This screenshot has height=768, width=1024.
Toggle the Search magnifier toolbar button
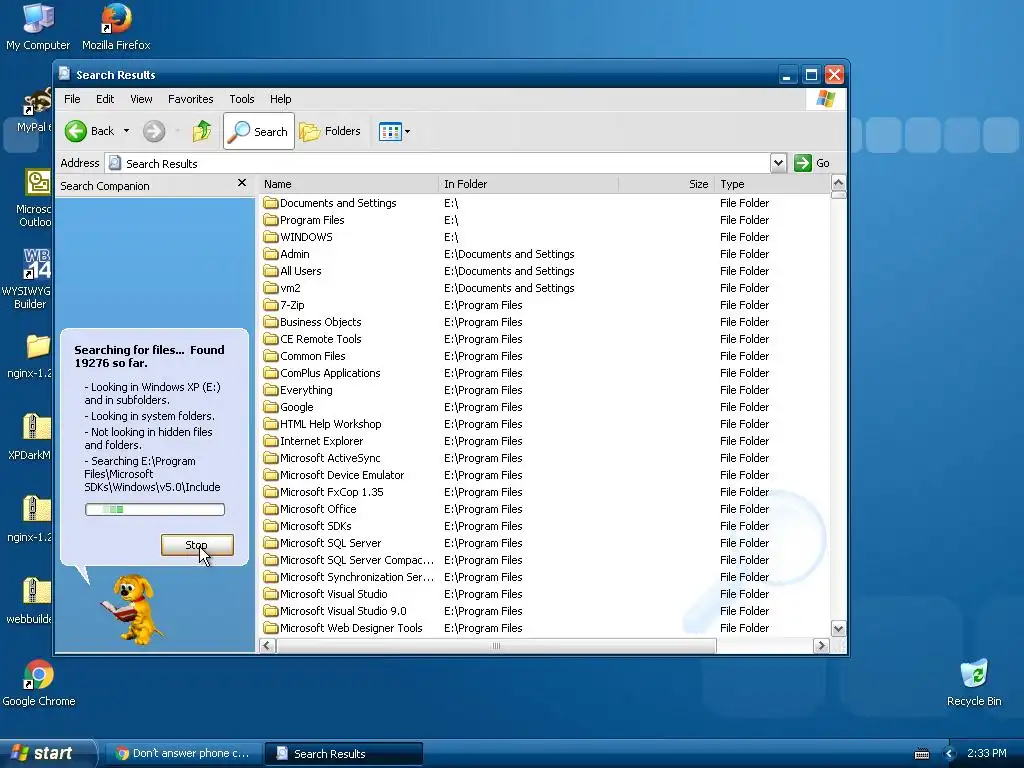point(259,131)
